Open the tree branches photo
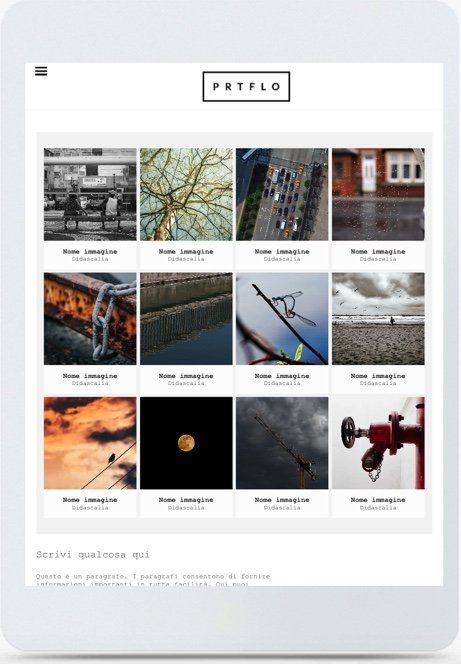461x664 pixels. [x=186, y=194]
